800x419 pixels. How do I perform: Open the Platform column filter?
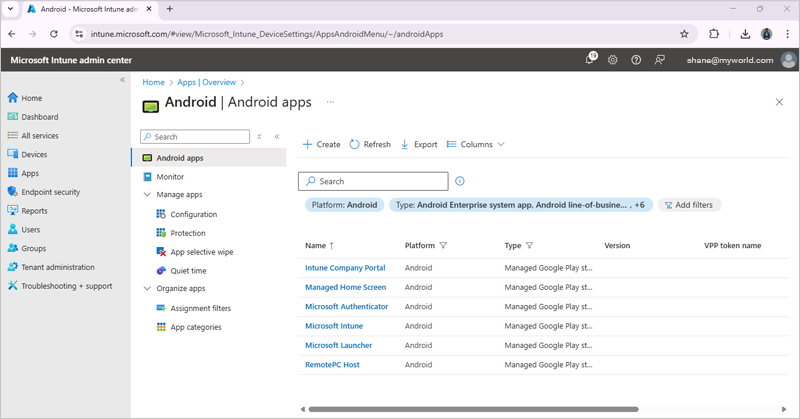pos(443,245)
